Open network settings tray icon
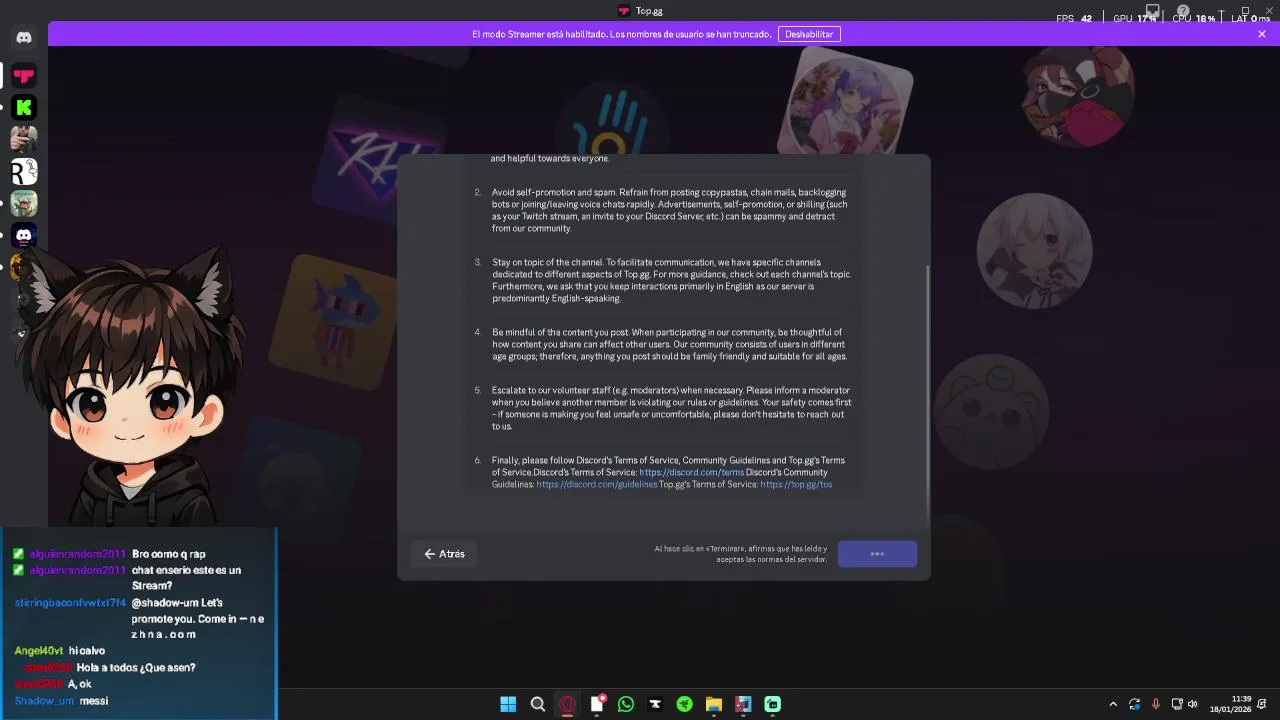The image size is (1280, 720). click(1177, 704)
